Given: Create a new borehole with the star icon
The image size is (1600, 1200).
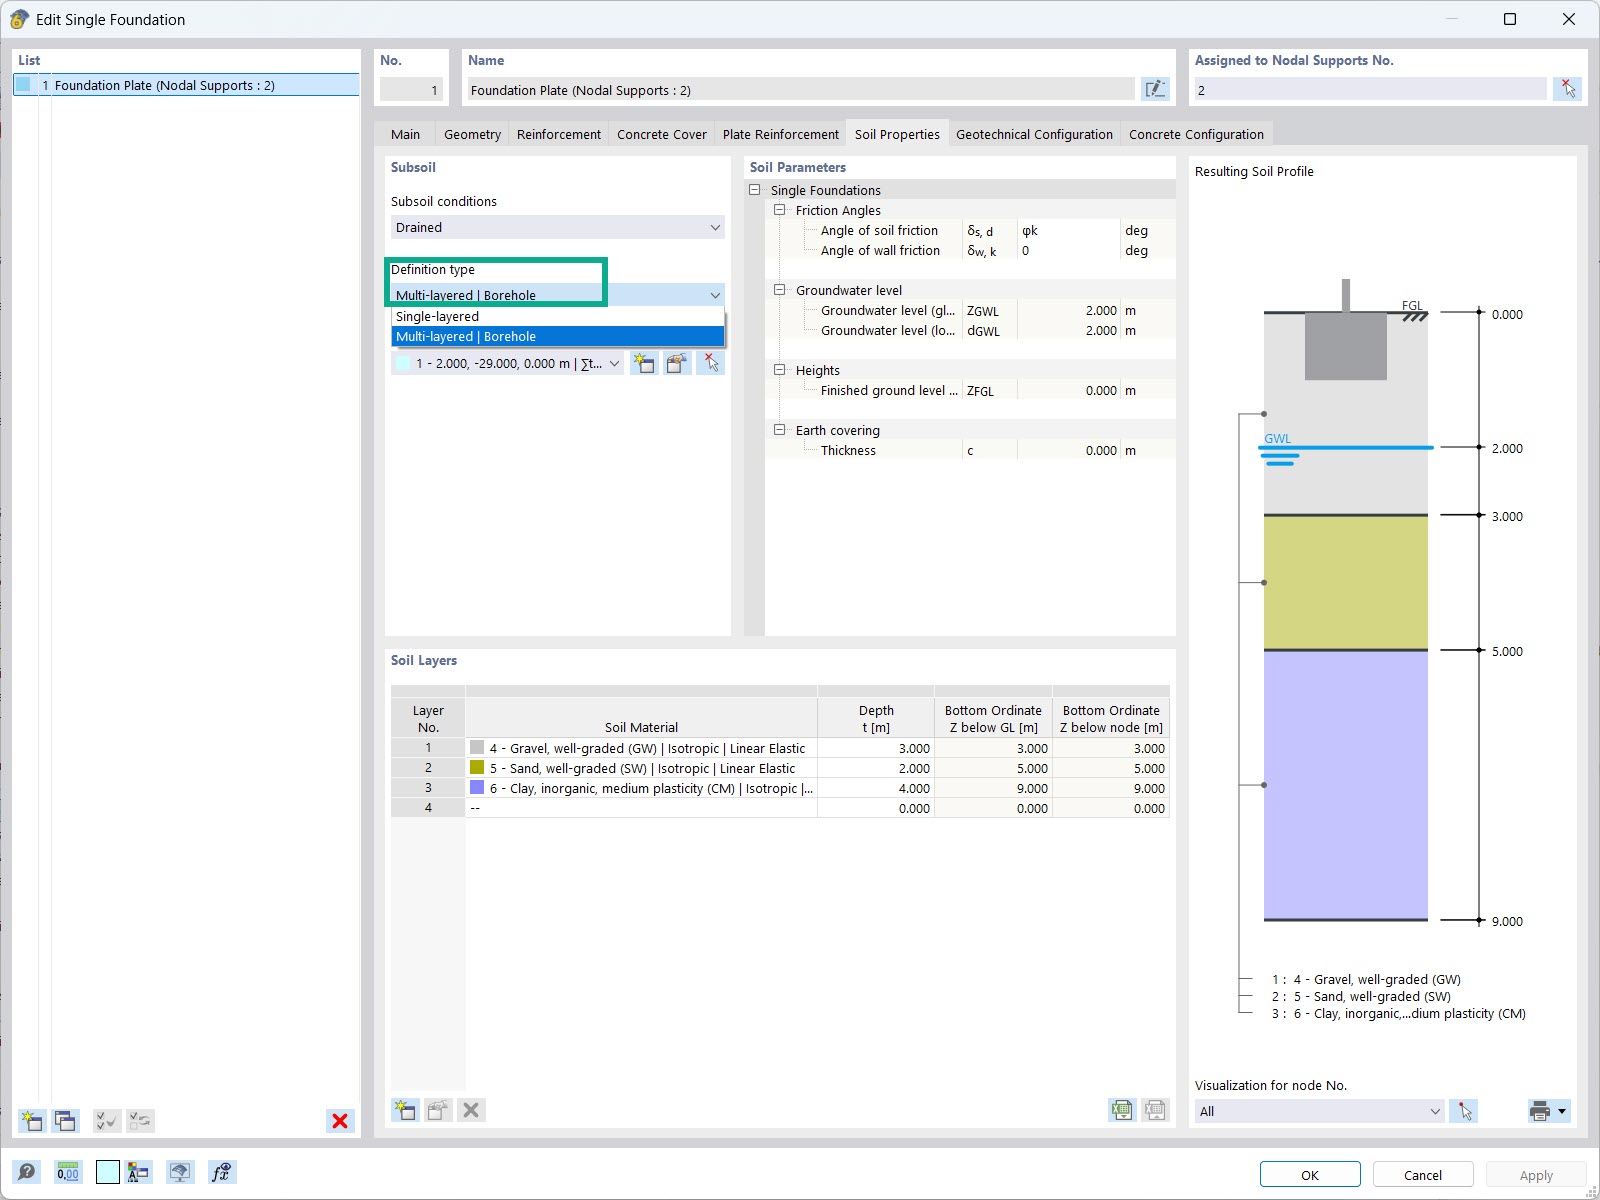Looking at the screenshot, I should [644, 363].
